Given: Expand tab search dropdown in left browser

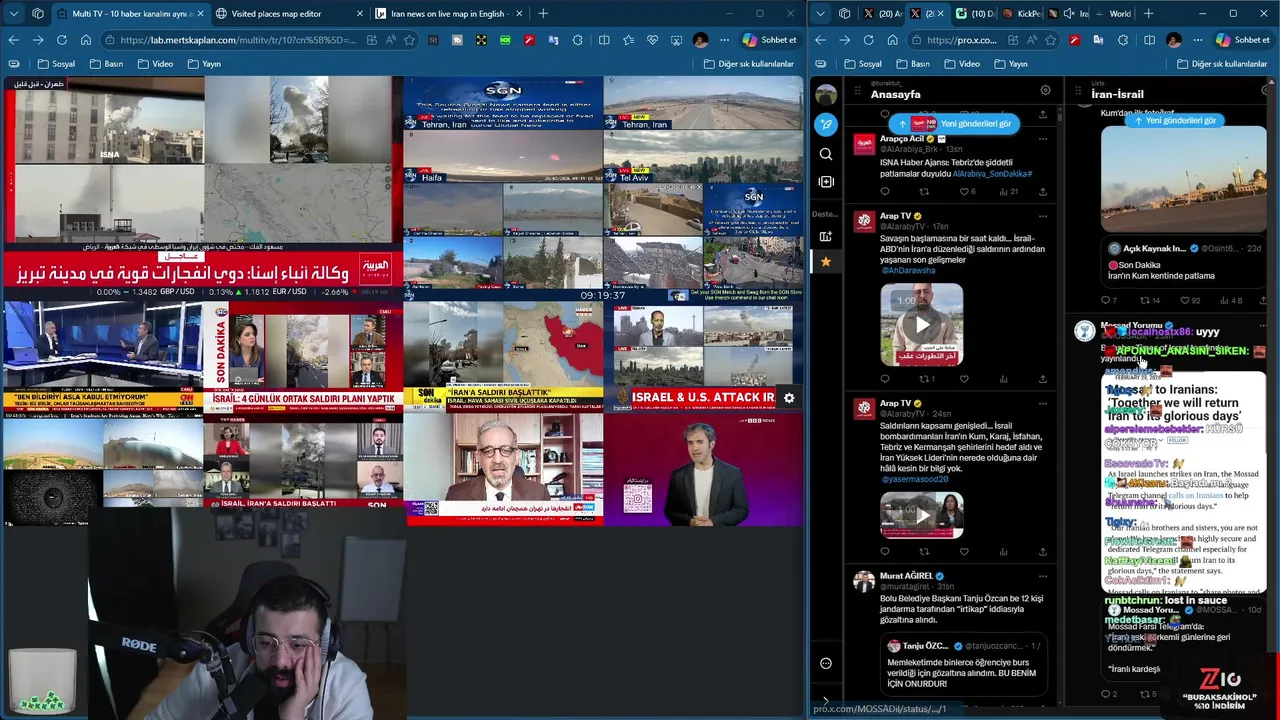Looking at the screenshot, I should (x=14, y=14).
